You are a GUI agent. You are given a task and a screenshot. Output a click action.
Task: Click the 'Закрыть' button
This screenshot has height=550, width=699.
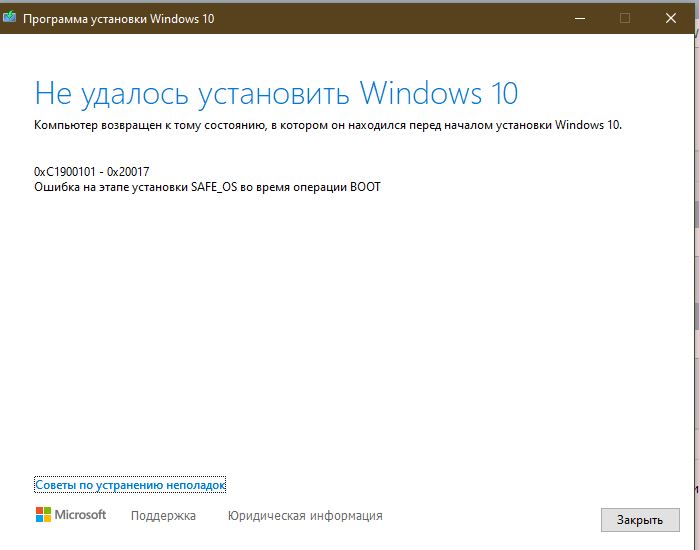tap(640, 520)
